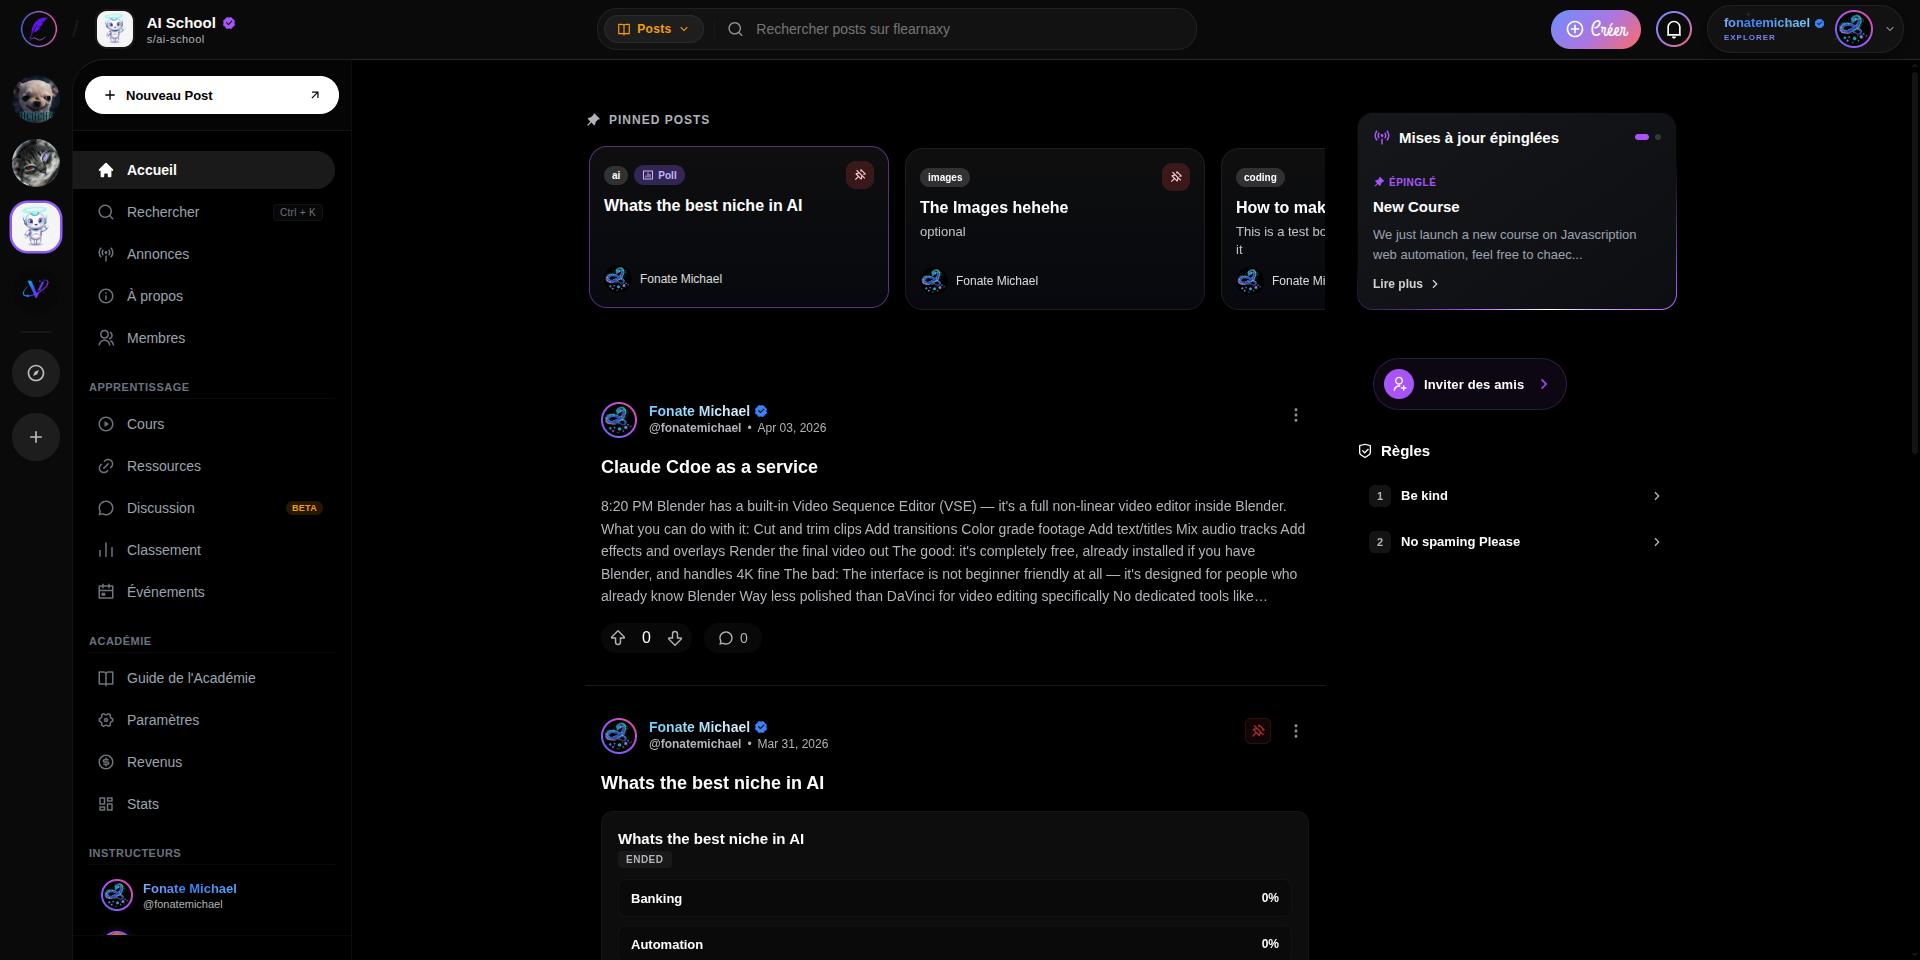Unpin the 'Whats the best niche in AI' post
Viewport: 1920px width, 960px height.
click(x=860, y=175)
